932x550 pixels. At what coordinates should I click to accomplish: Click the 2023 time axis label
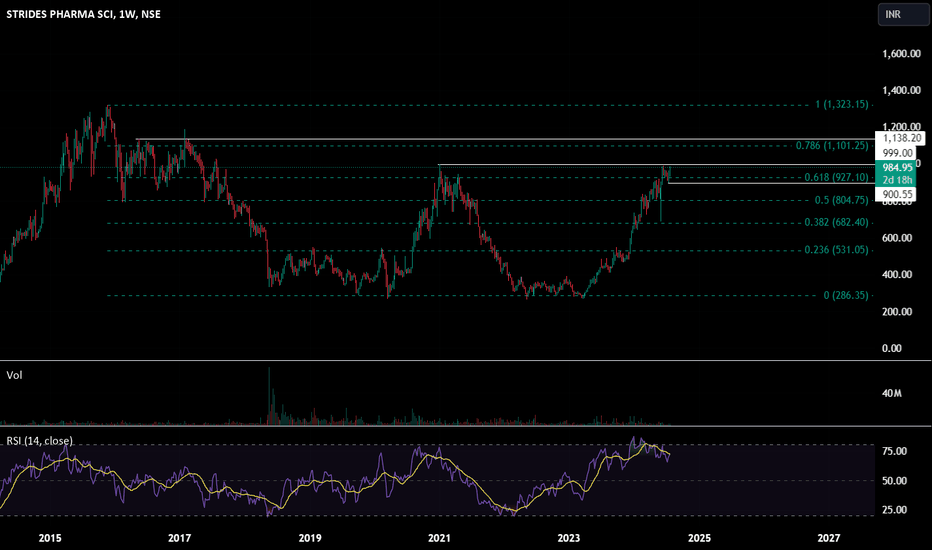point(569,538)
